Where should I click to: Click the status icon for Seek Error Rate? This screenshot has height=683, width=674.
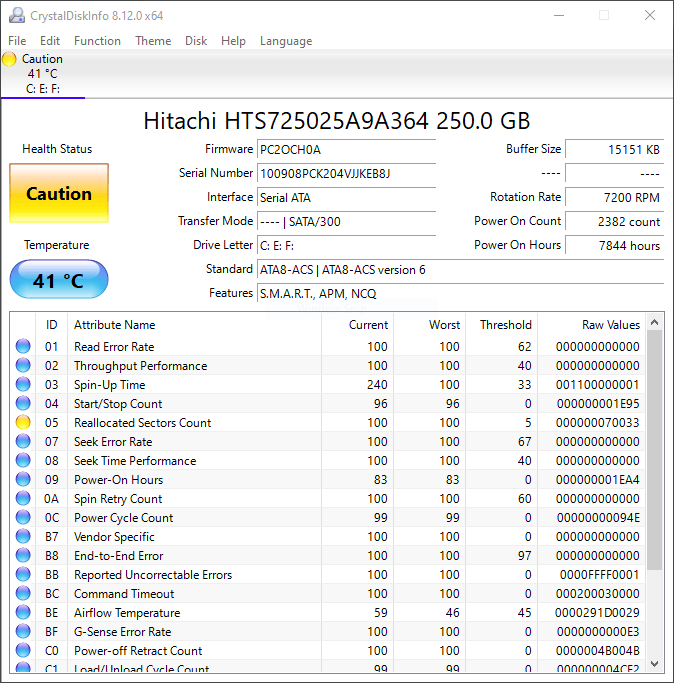pos(23,441)
